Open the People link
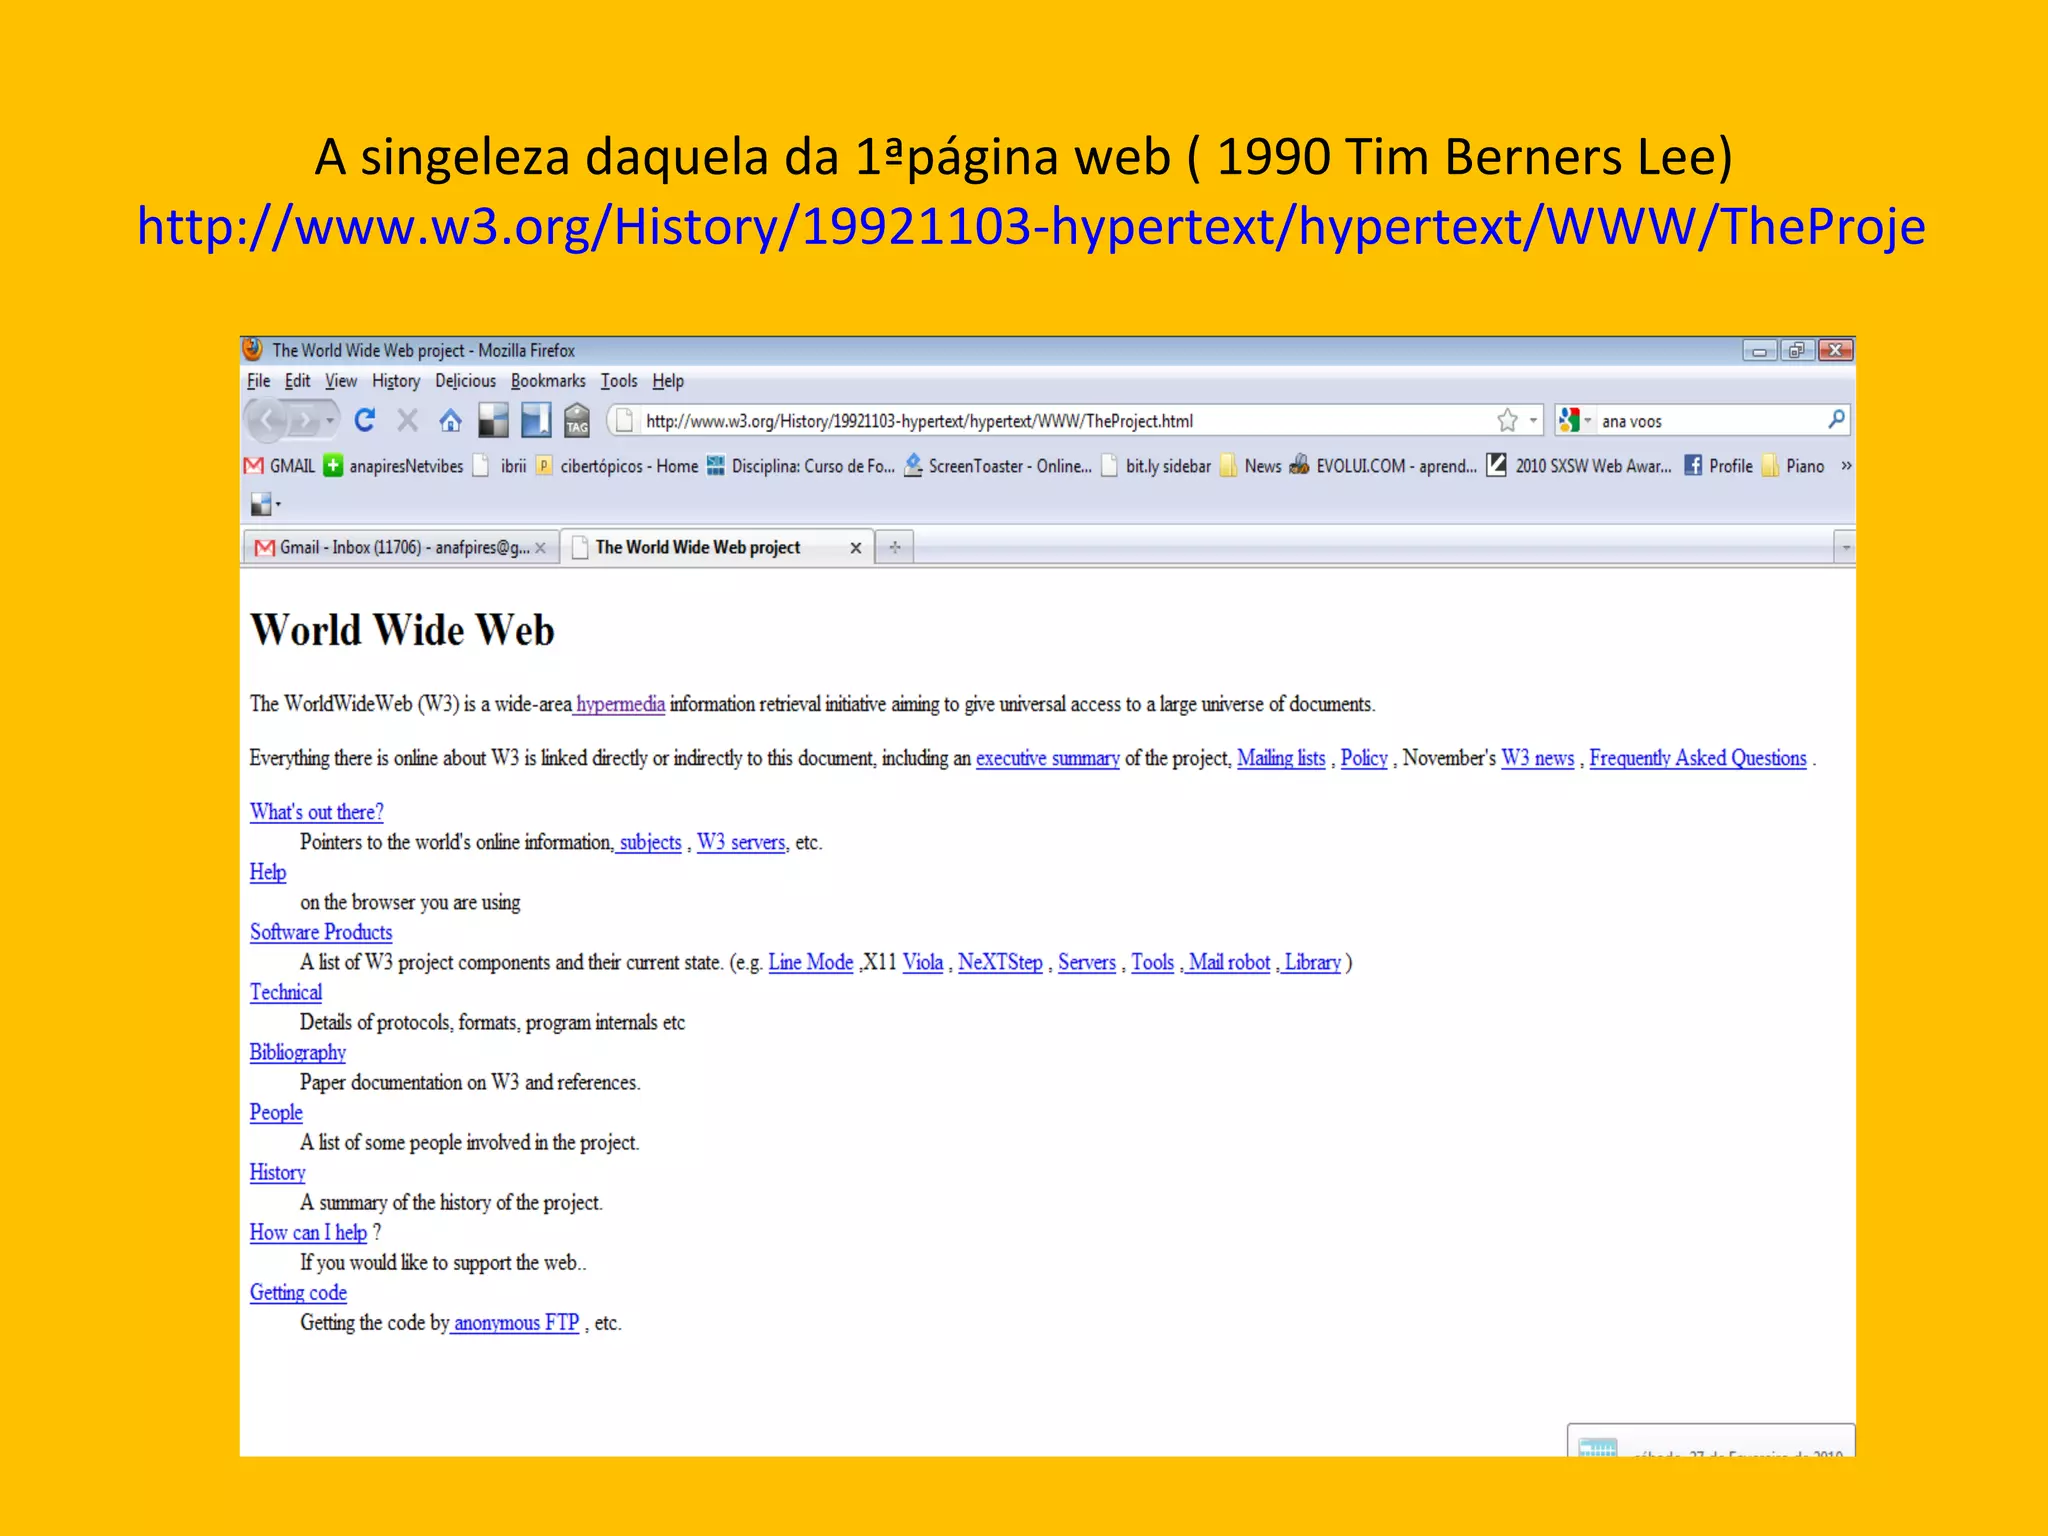 tap(276, 1113)
